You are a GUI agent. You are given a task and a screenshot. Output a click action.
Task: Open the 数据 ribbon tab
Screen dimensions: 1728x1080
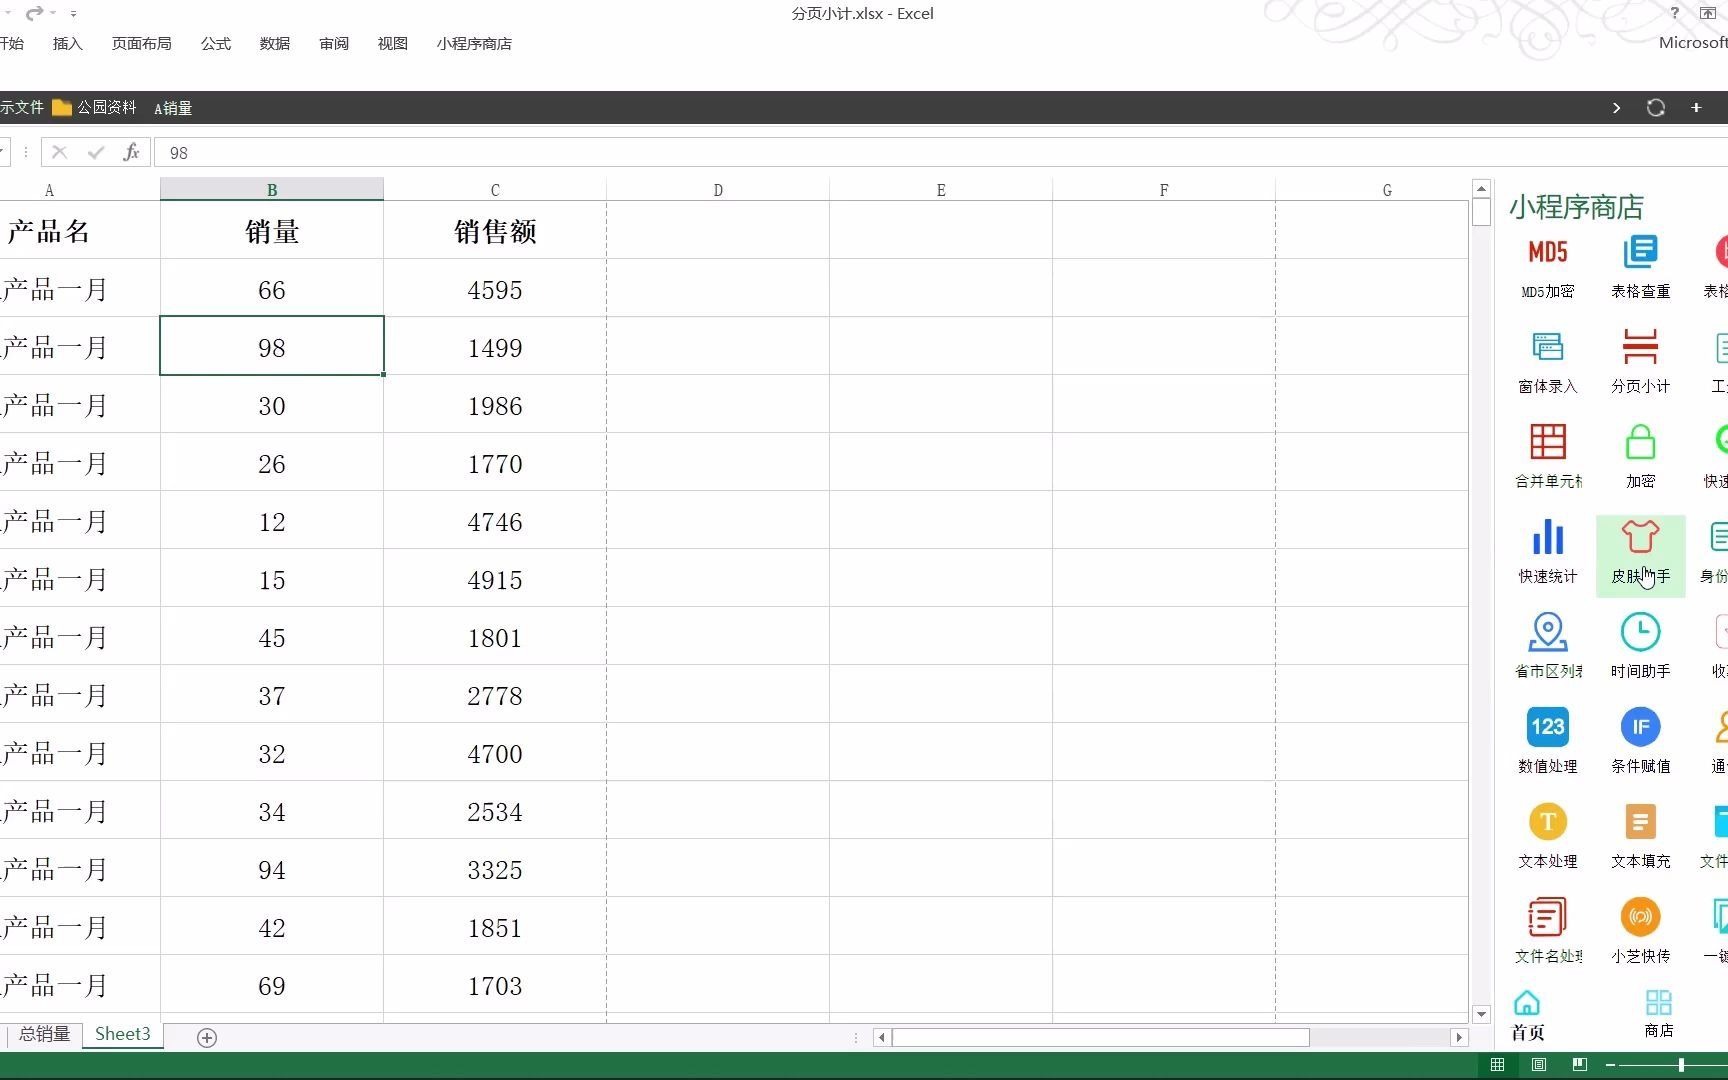pos(274,44)
